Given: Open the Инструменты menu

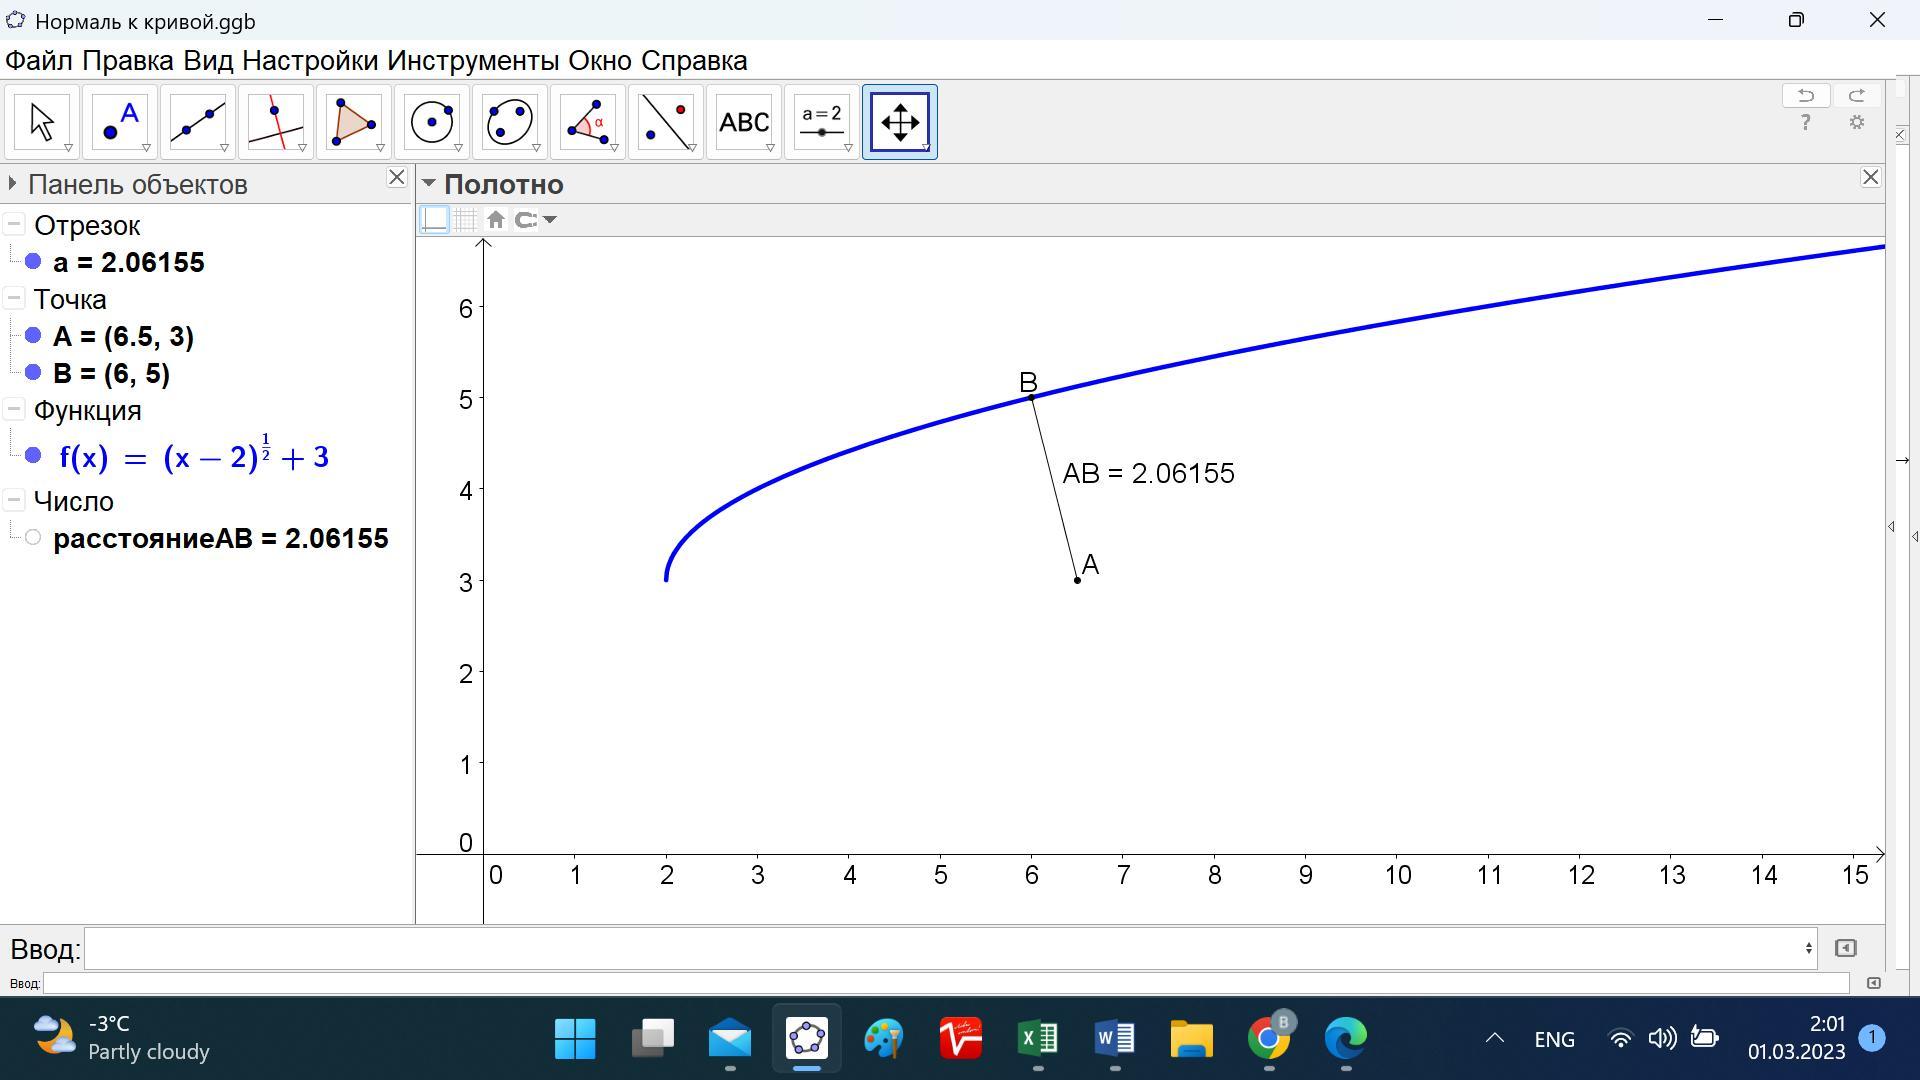Looking at the screenshot, I should click(472, 61).
